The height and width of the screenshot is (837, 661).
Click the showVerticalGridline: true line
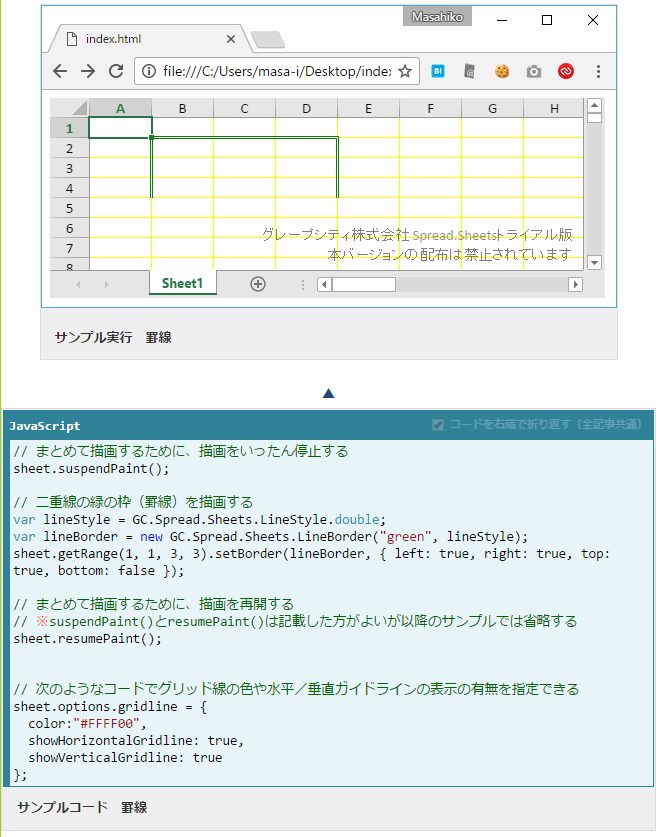coord(125,757)
